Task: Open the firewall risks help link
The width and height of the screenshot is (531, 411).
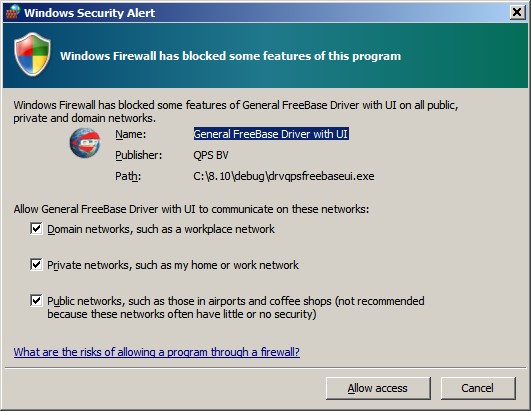Action: coord(156,352)
